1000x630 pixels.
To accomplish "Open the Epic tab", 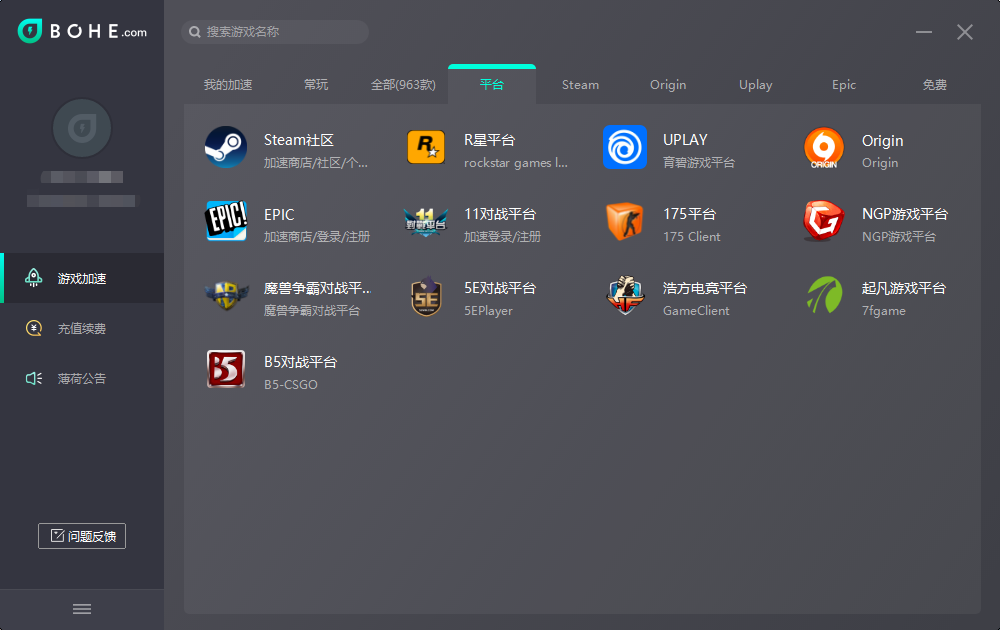I will click(x=844, y=85).
